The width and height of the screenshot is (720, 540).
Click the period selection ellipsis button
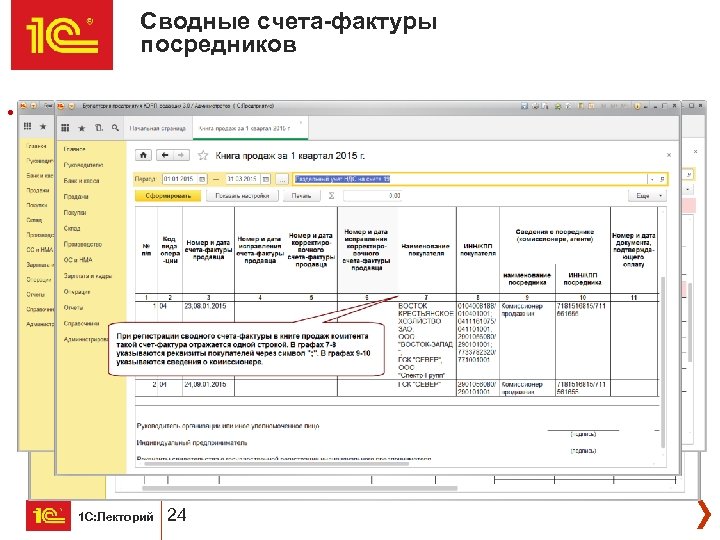282,179
